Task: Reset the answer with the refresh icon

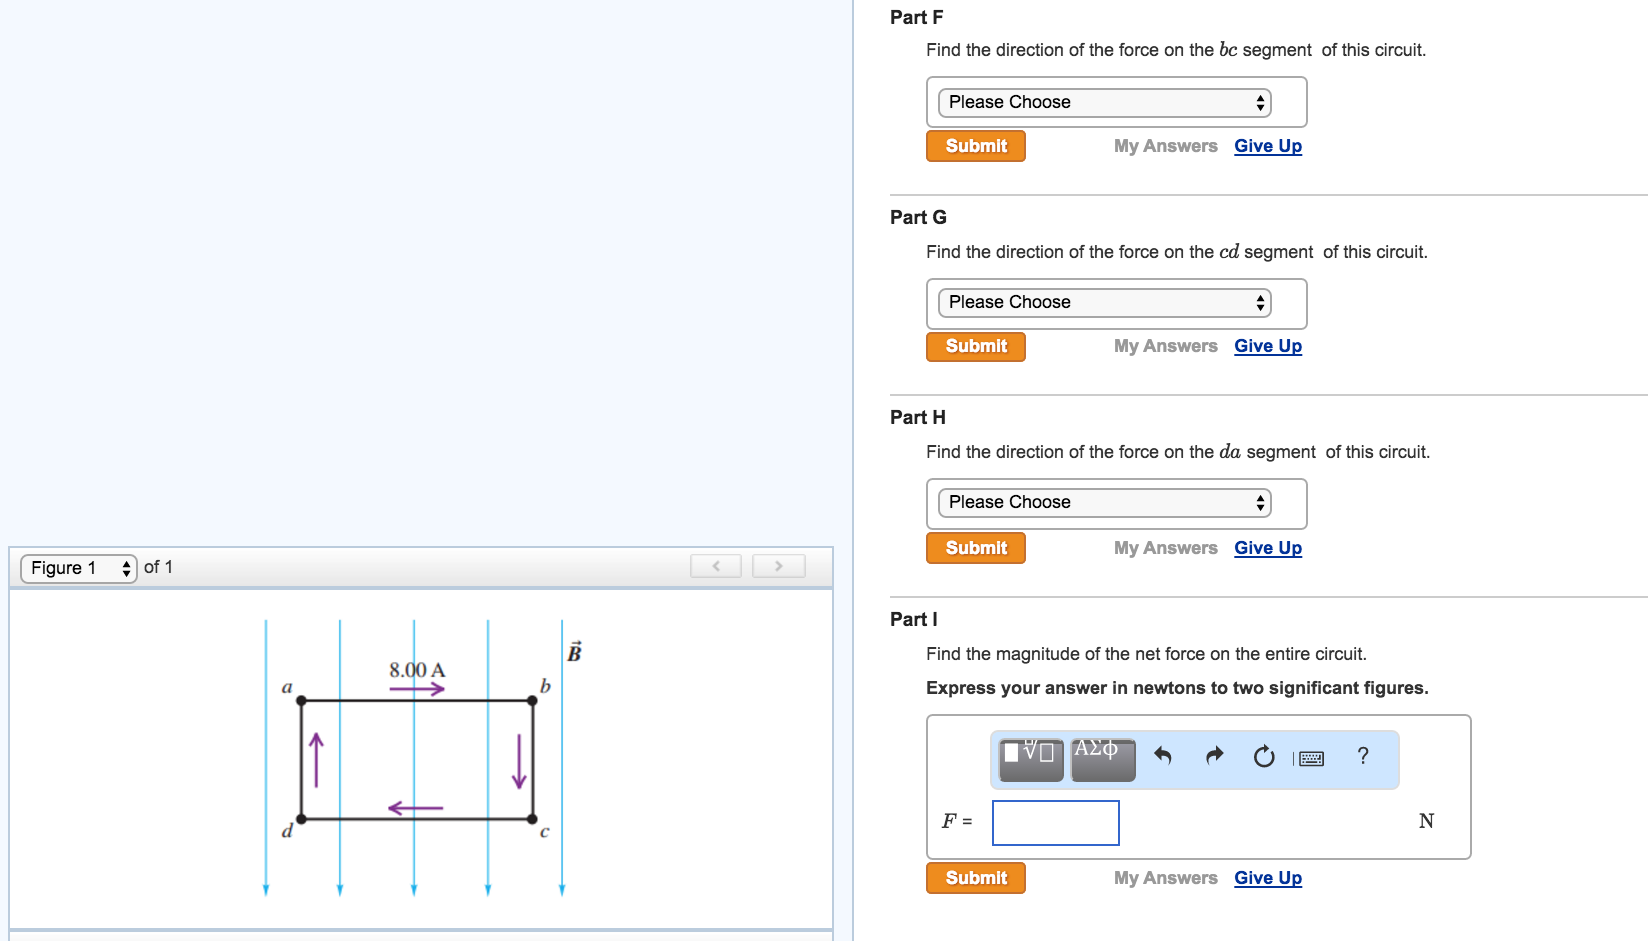Action: [1263, 758]
